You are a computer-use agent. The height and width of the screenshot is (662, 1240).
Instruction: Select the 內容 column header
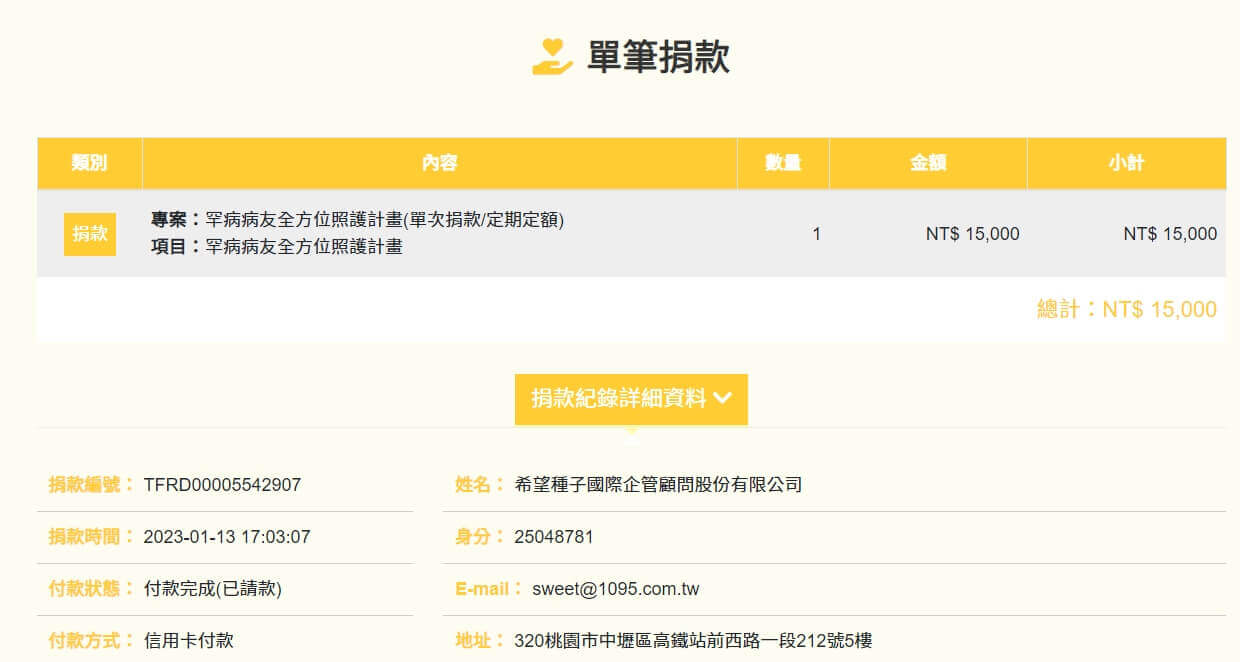point(440,163)
